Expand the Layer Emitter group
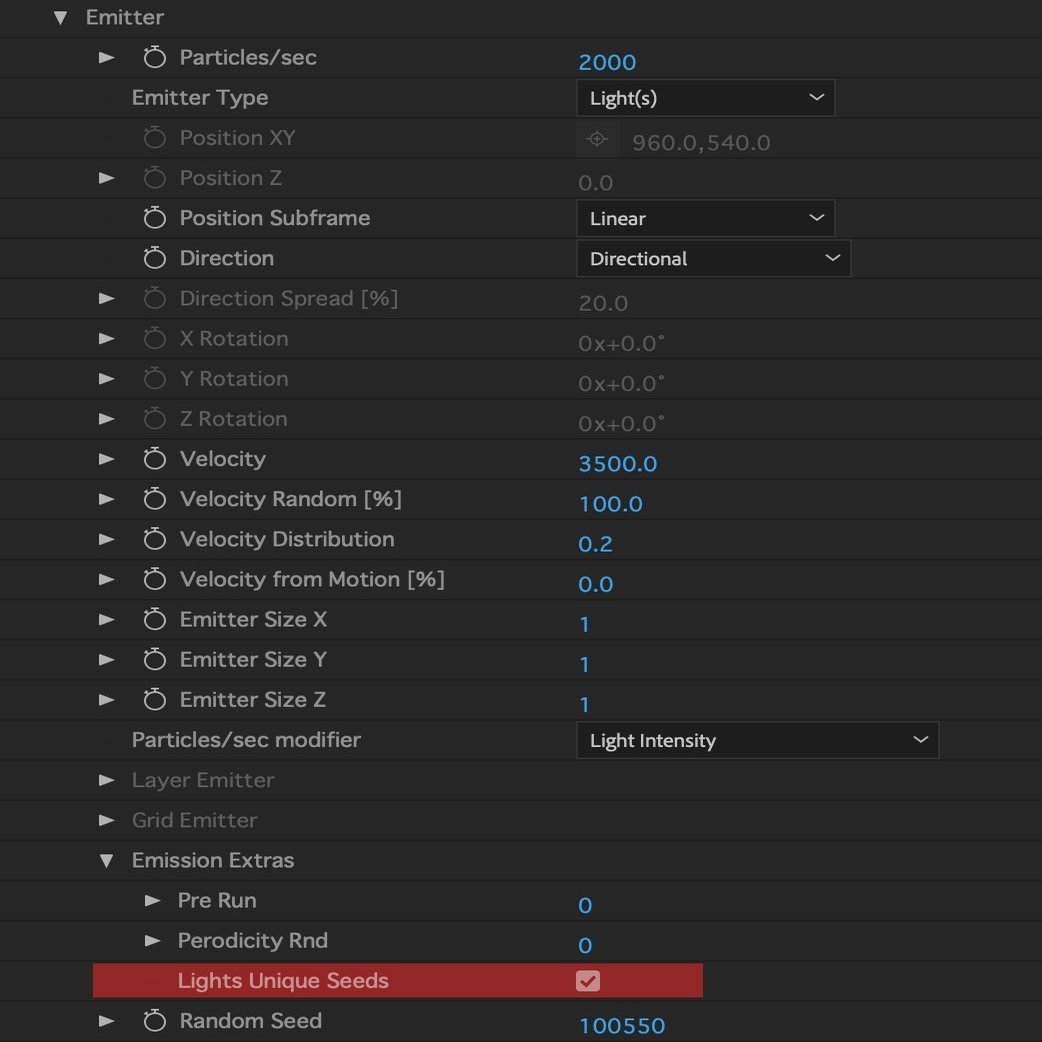 coord(106,780)
